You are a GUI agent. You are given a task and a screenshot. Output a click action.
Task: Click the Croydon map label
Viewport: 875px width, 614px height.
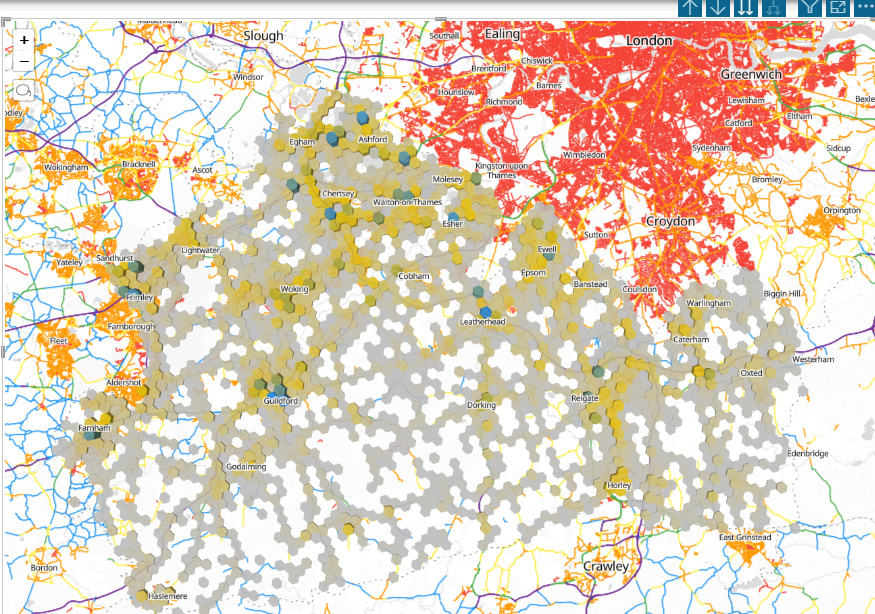[x=670, y=220]
